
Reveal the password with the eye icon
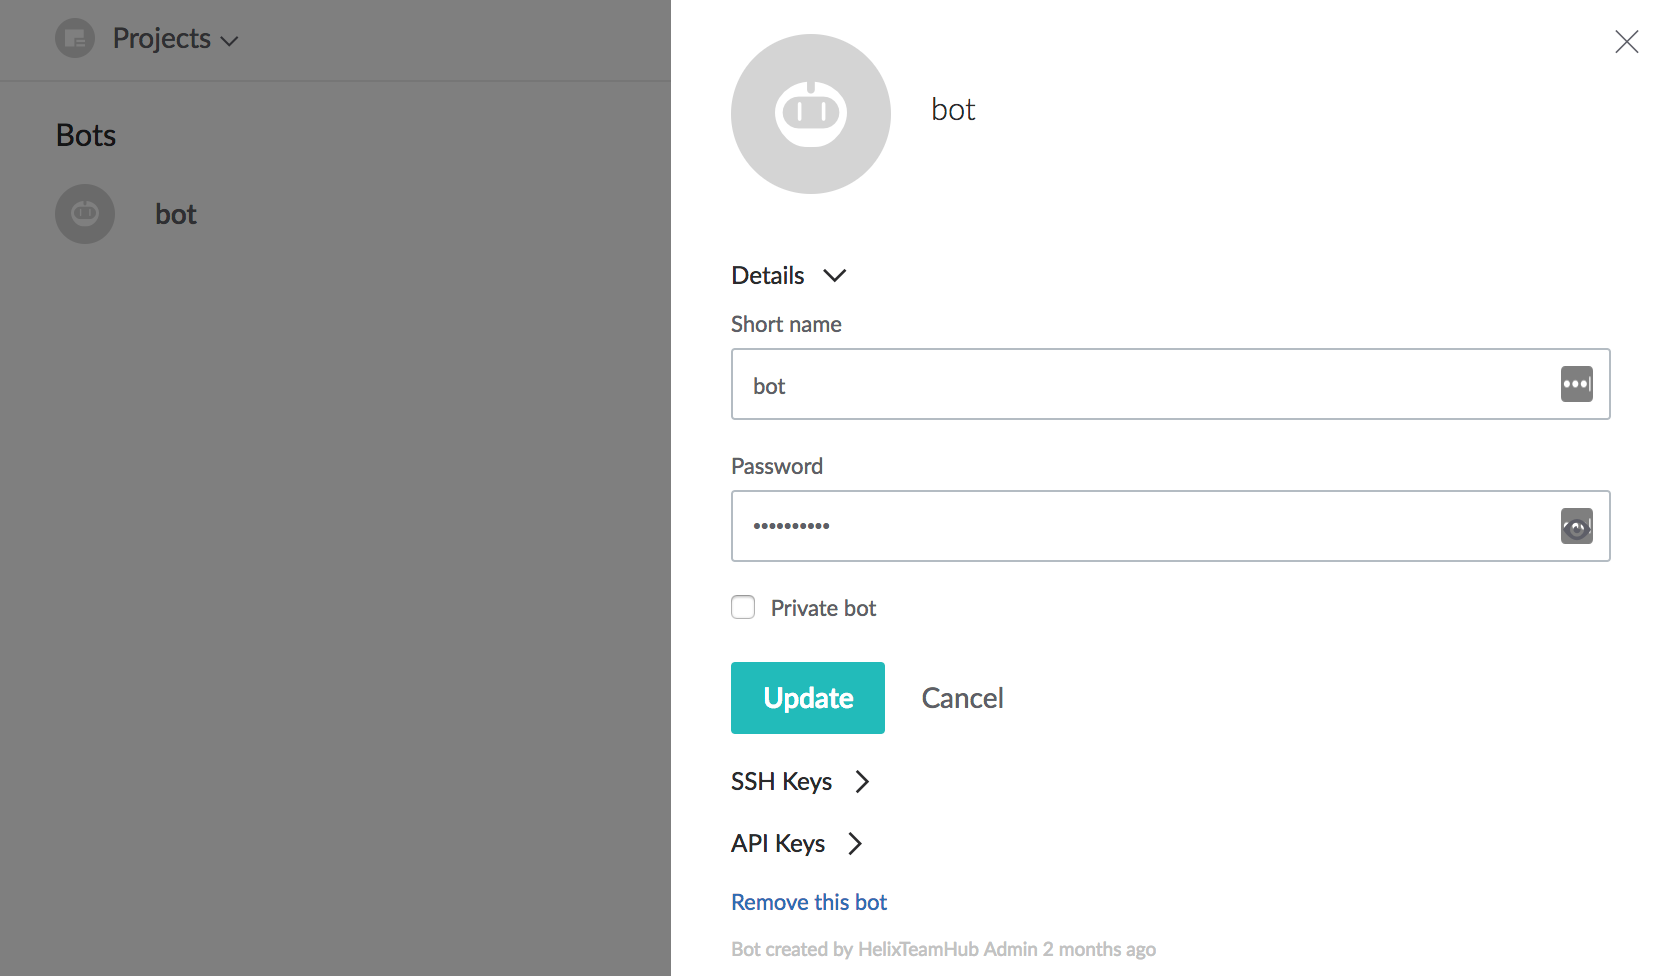(1576, 526)
